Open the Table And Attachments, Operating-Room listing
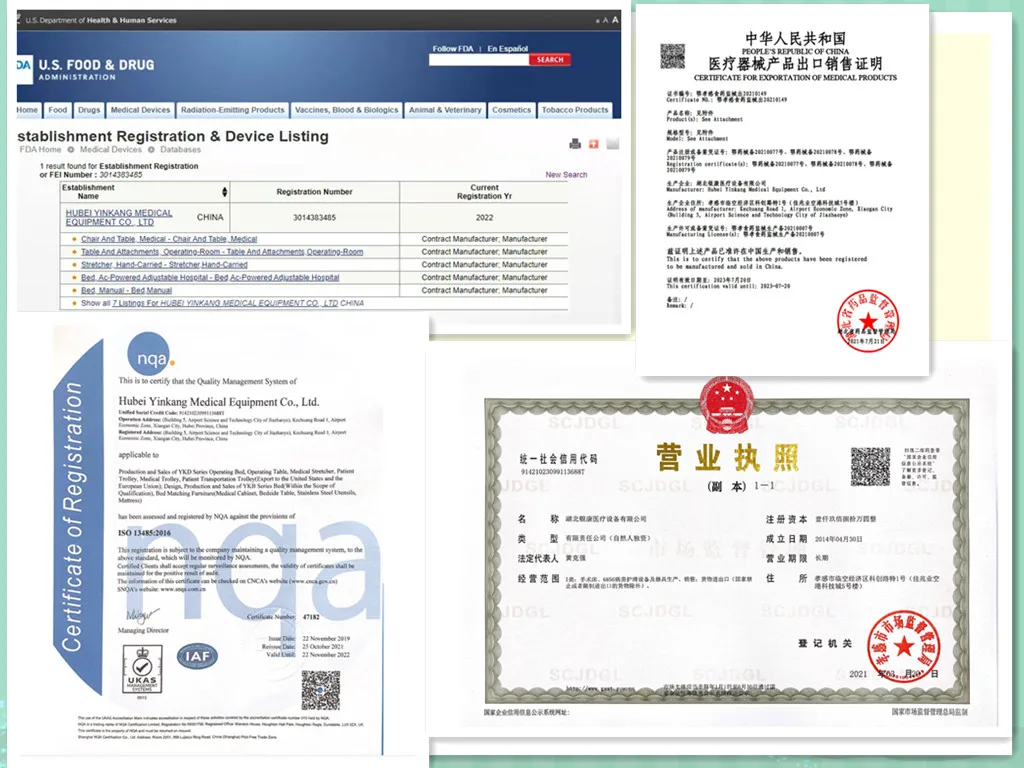This screenshot has height=768, width=1024. (x=222, y=251)
